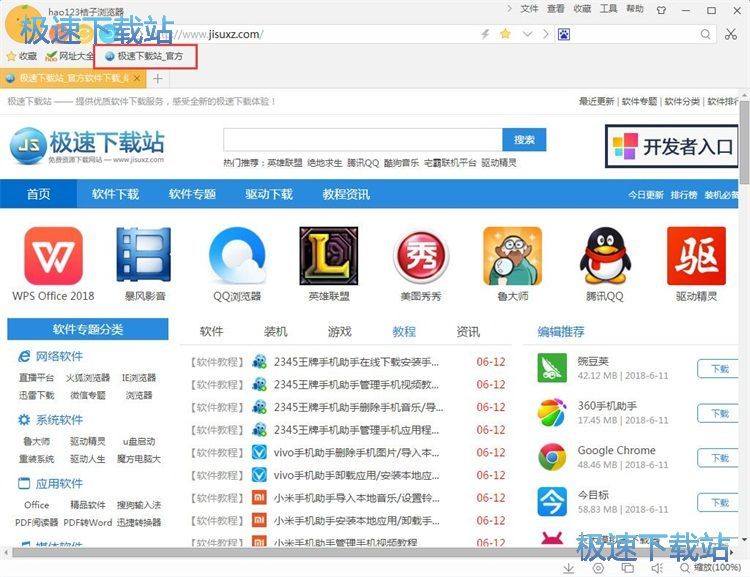Select the 教程资讯 navigation tab

346,194
